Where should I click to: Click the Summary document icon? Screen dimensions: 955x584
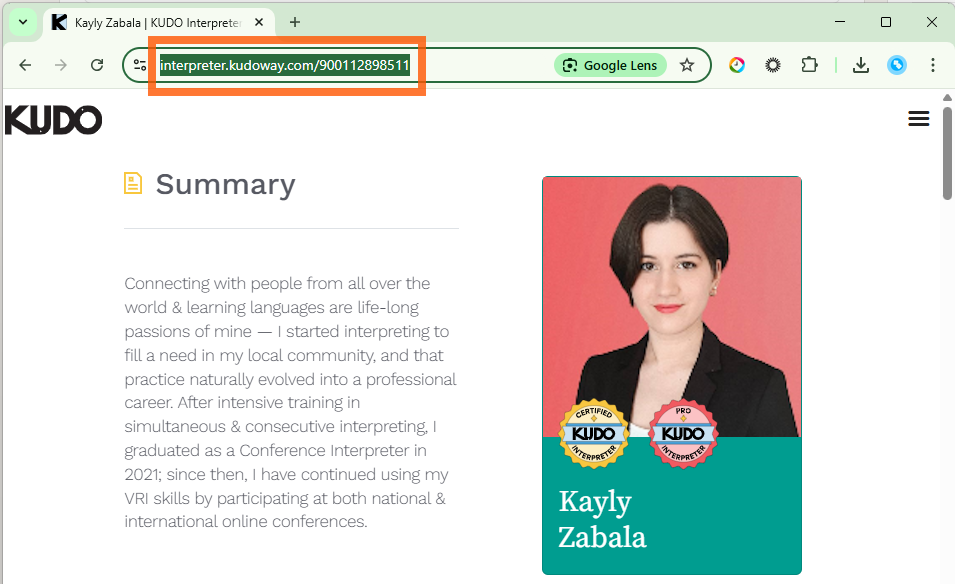(x=133, y=183)
